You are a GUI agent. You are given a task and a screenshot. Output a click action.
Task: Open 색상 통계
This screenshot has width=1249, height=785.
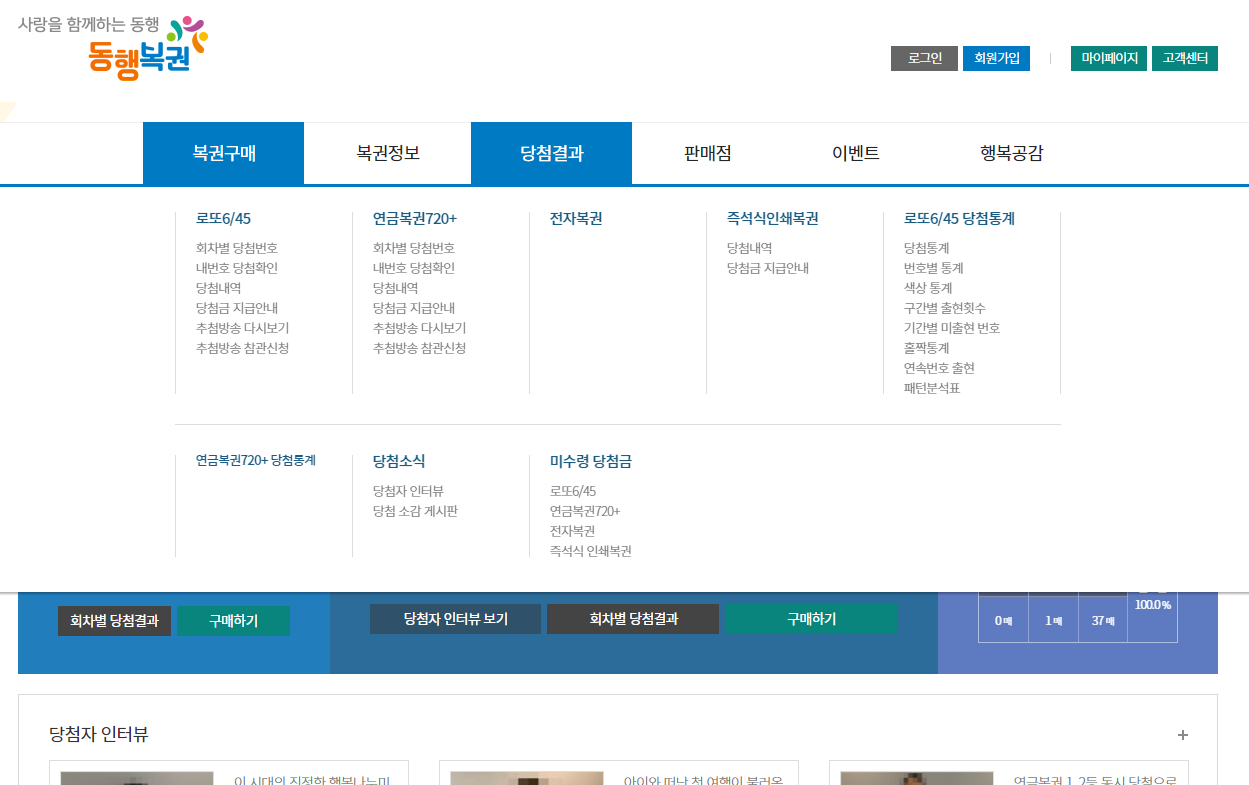tap(928, 288)
